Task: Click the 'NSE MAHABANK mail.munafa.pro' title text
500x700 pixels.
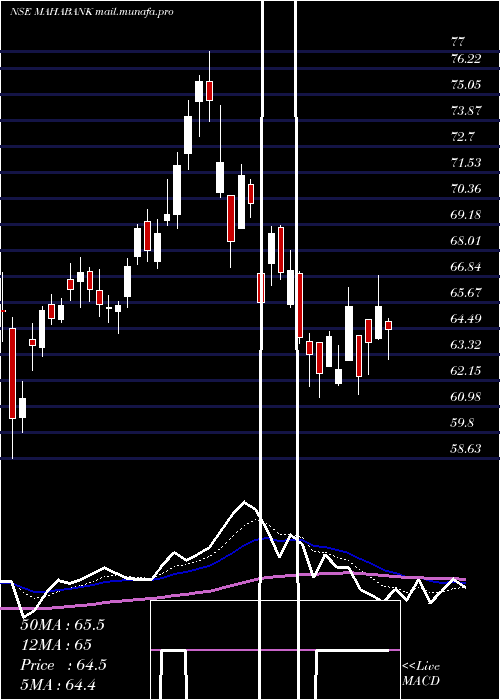Action: (x=92, y=12)
